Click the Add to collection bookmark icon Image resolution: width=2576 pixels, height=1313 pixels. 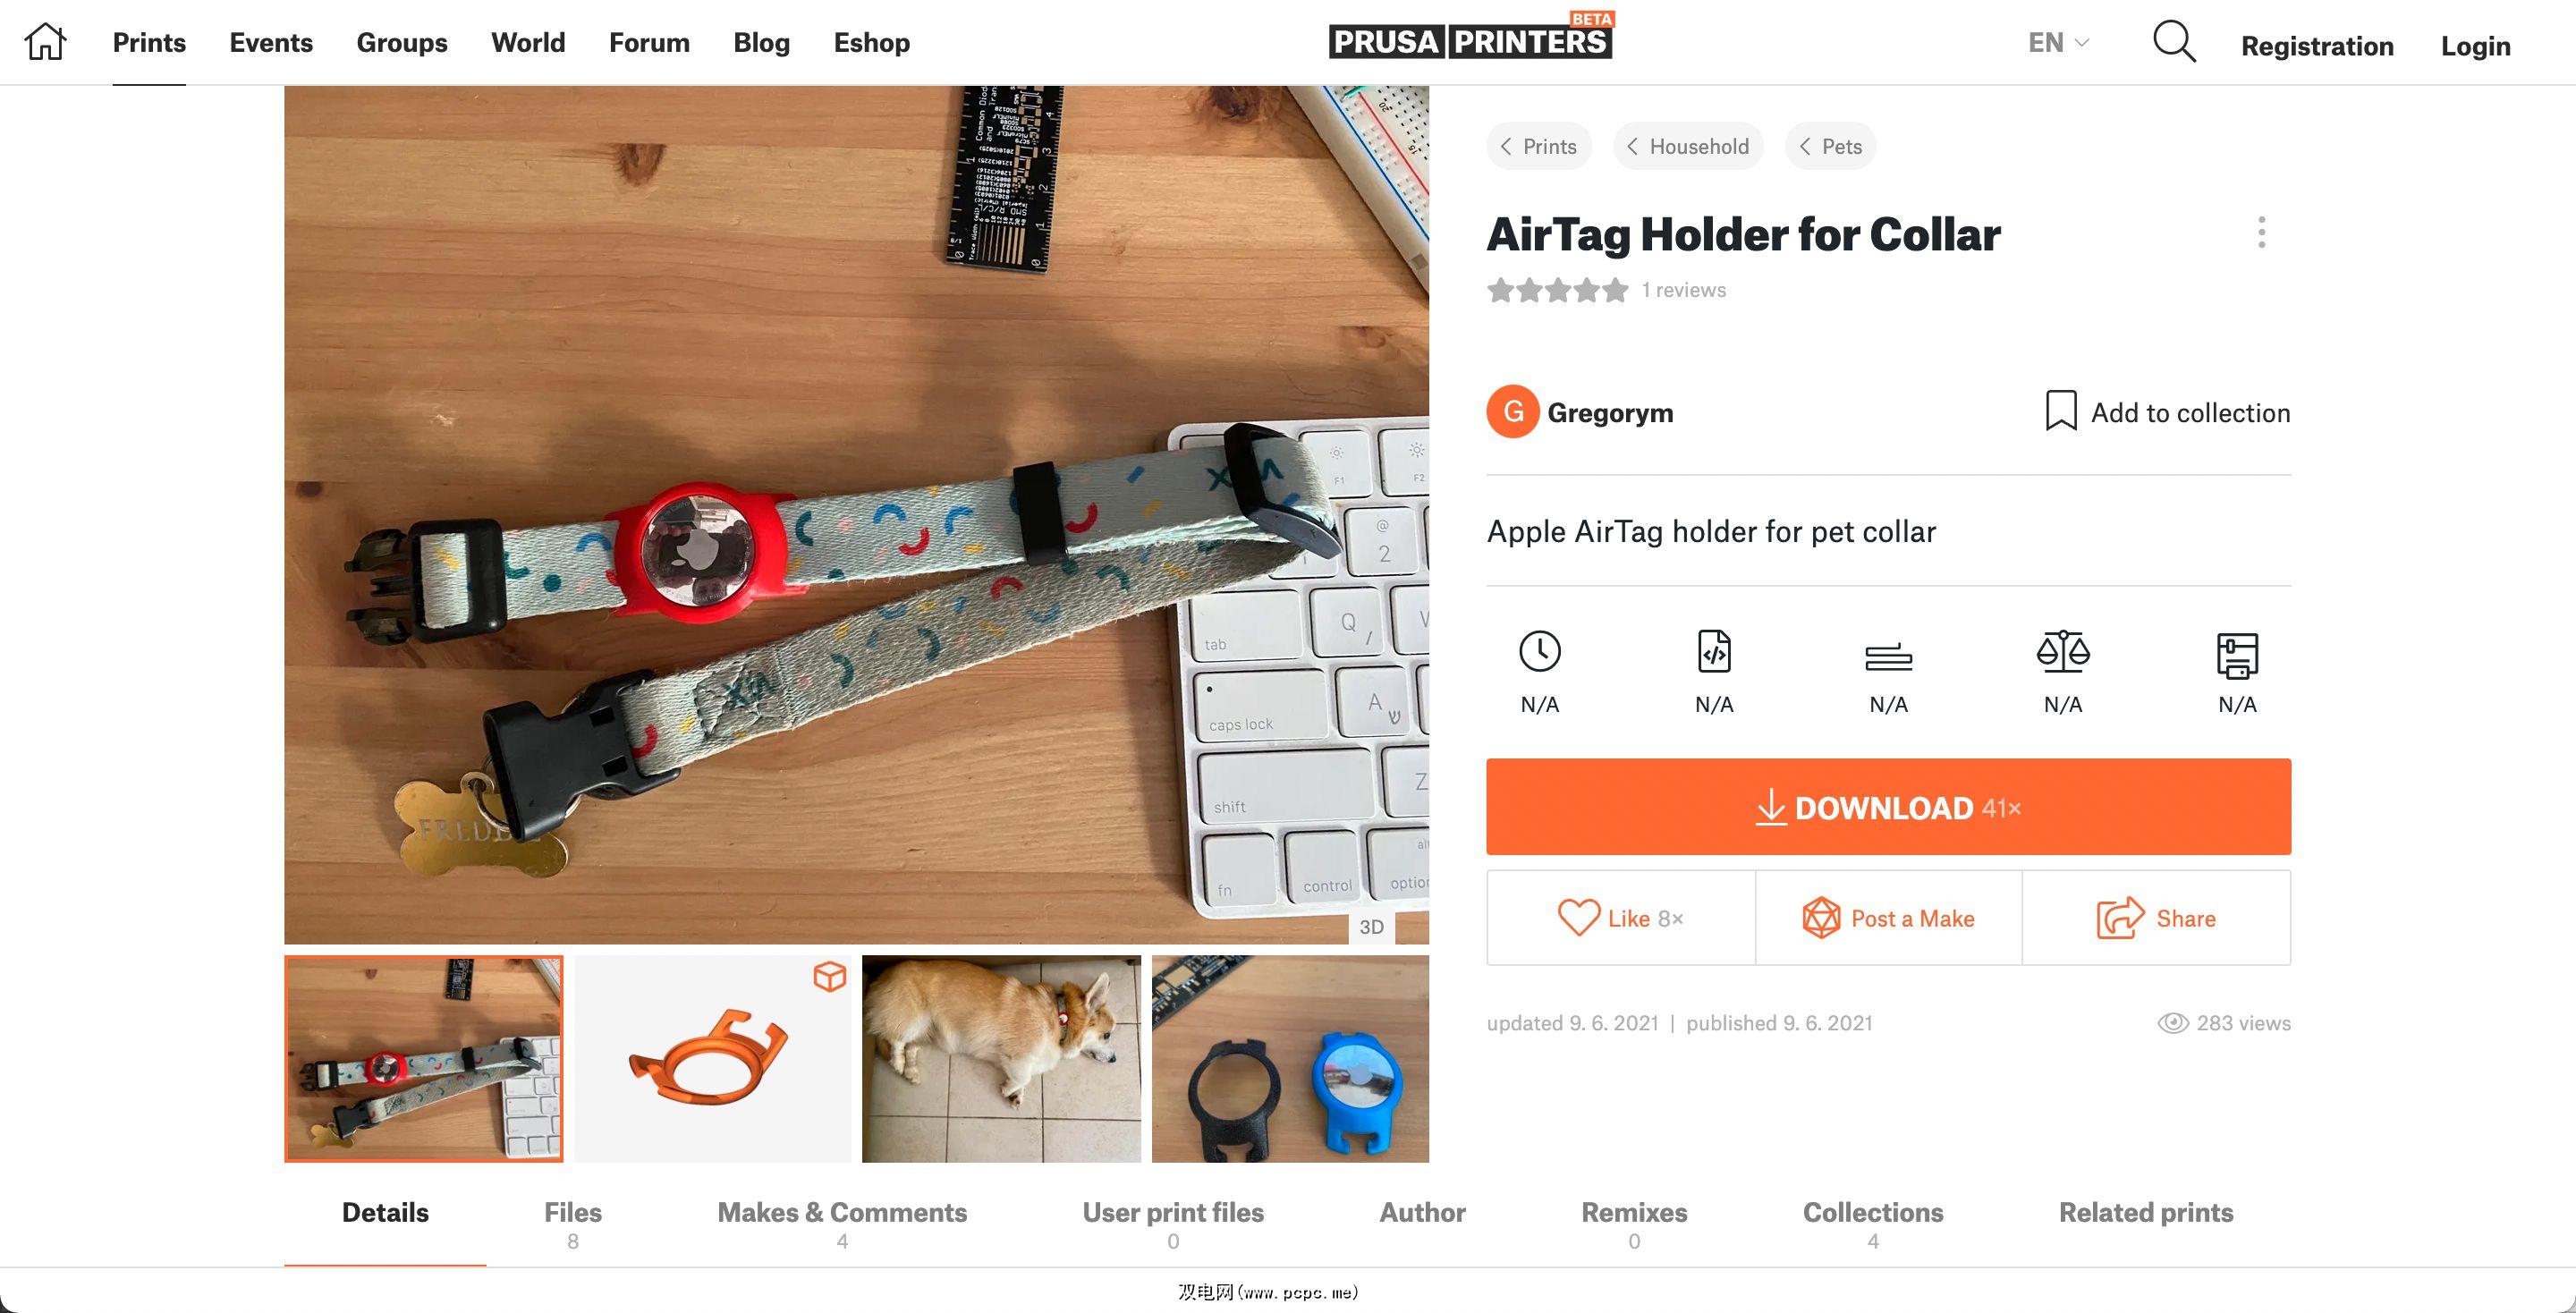[2061, 411]
